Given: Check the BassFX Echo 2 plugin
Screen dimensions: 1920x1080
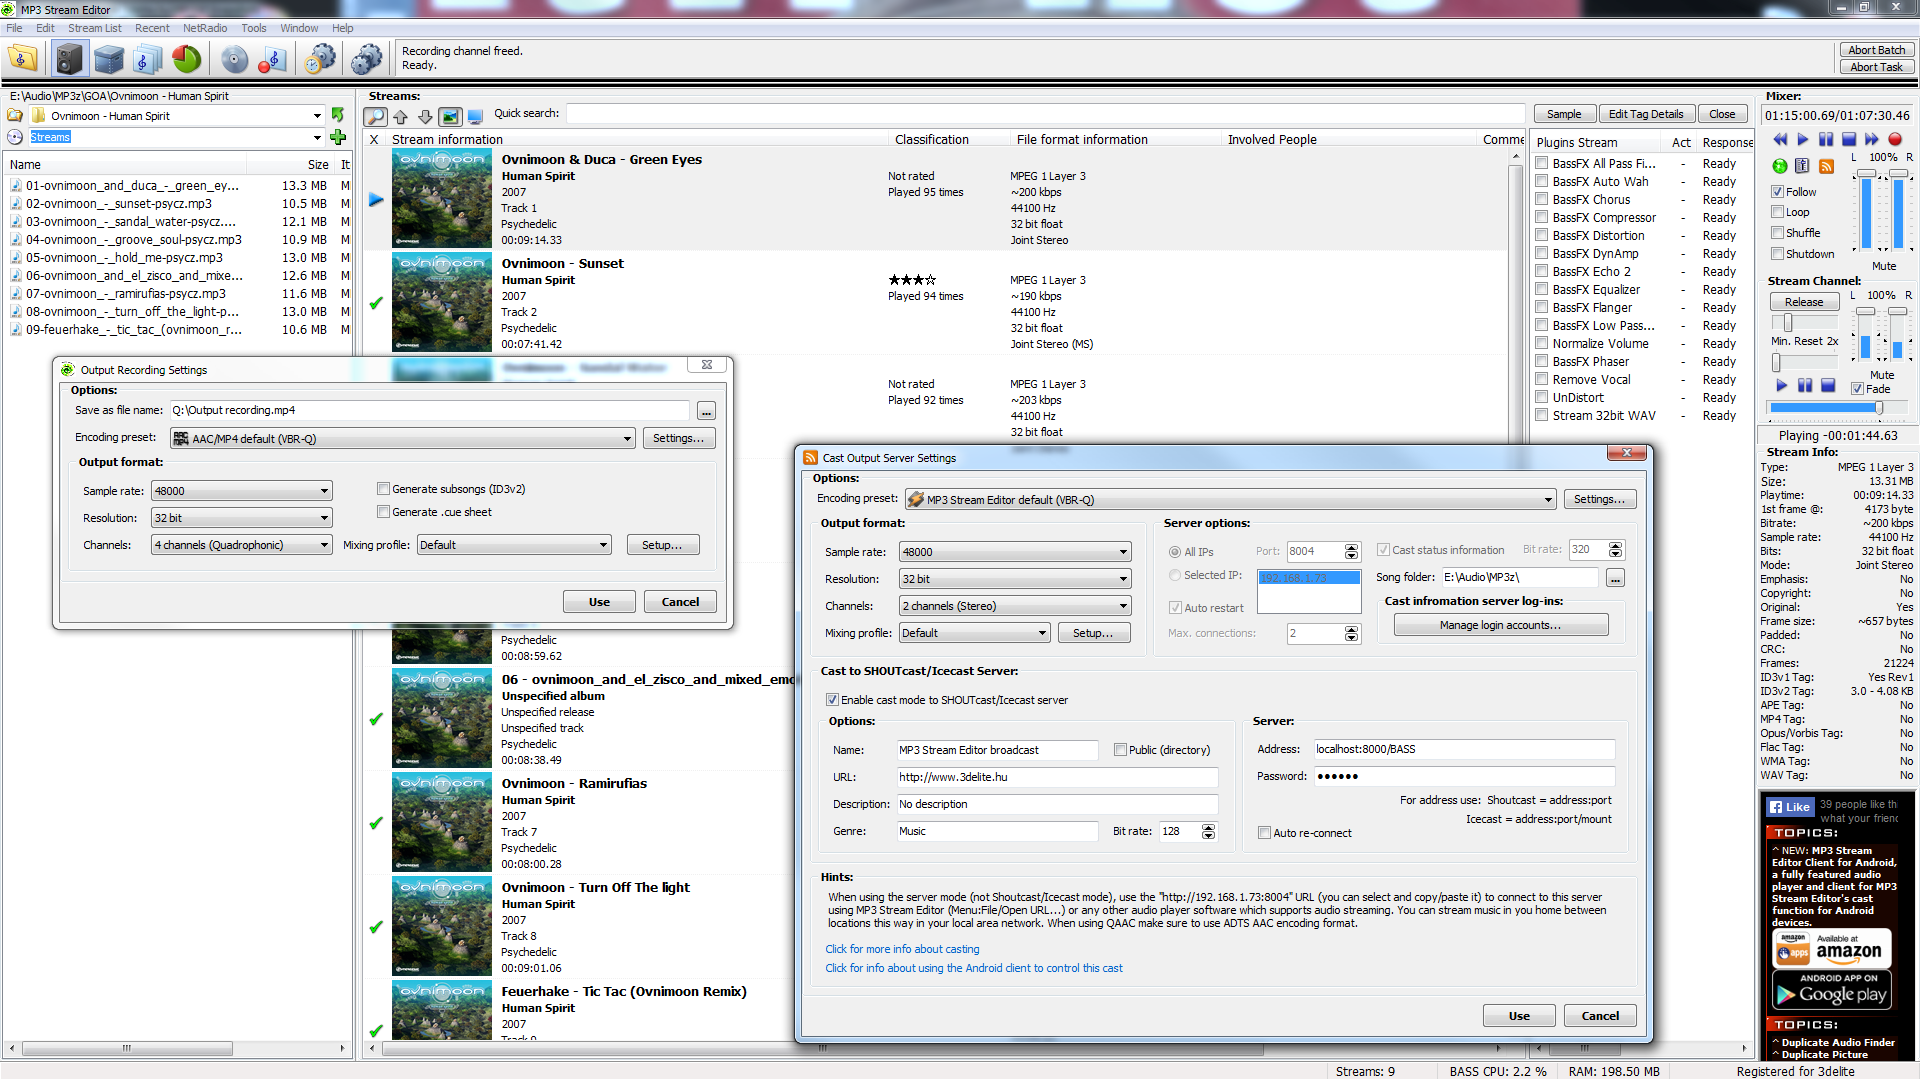Looking at the screenshot, I should [x=1543, y=271].
